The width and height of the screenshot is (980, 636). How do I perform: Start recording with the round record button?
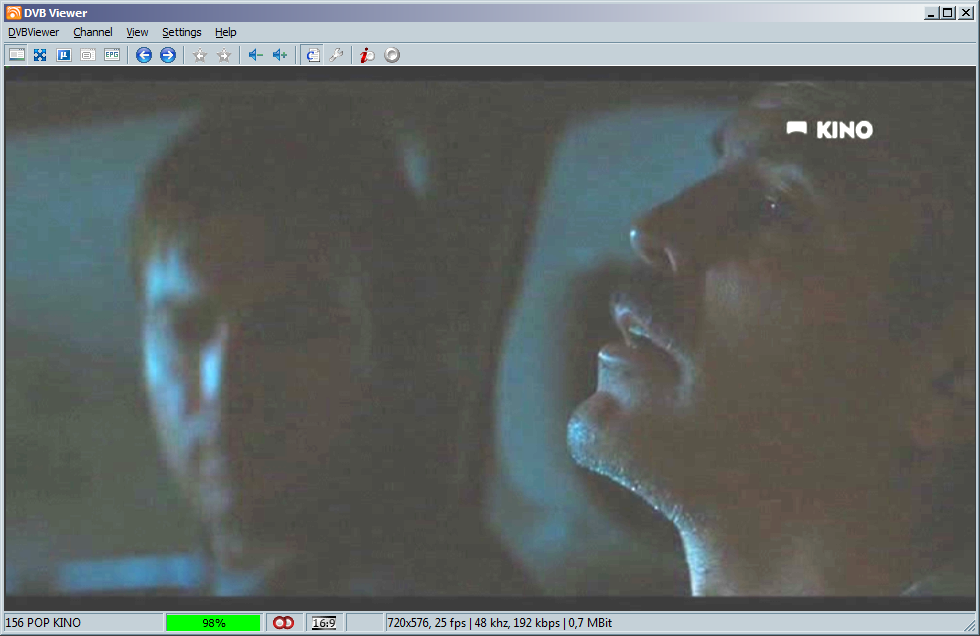point(392,55)
